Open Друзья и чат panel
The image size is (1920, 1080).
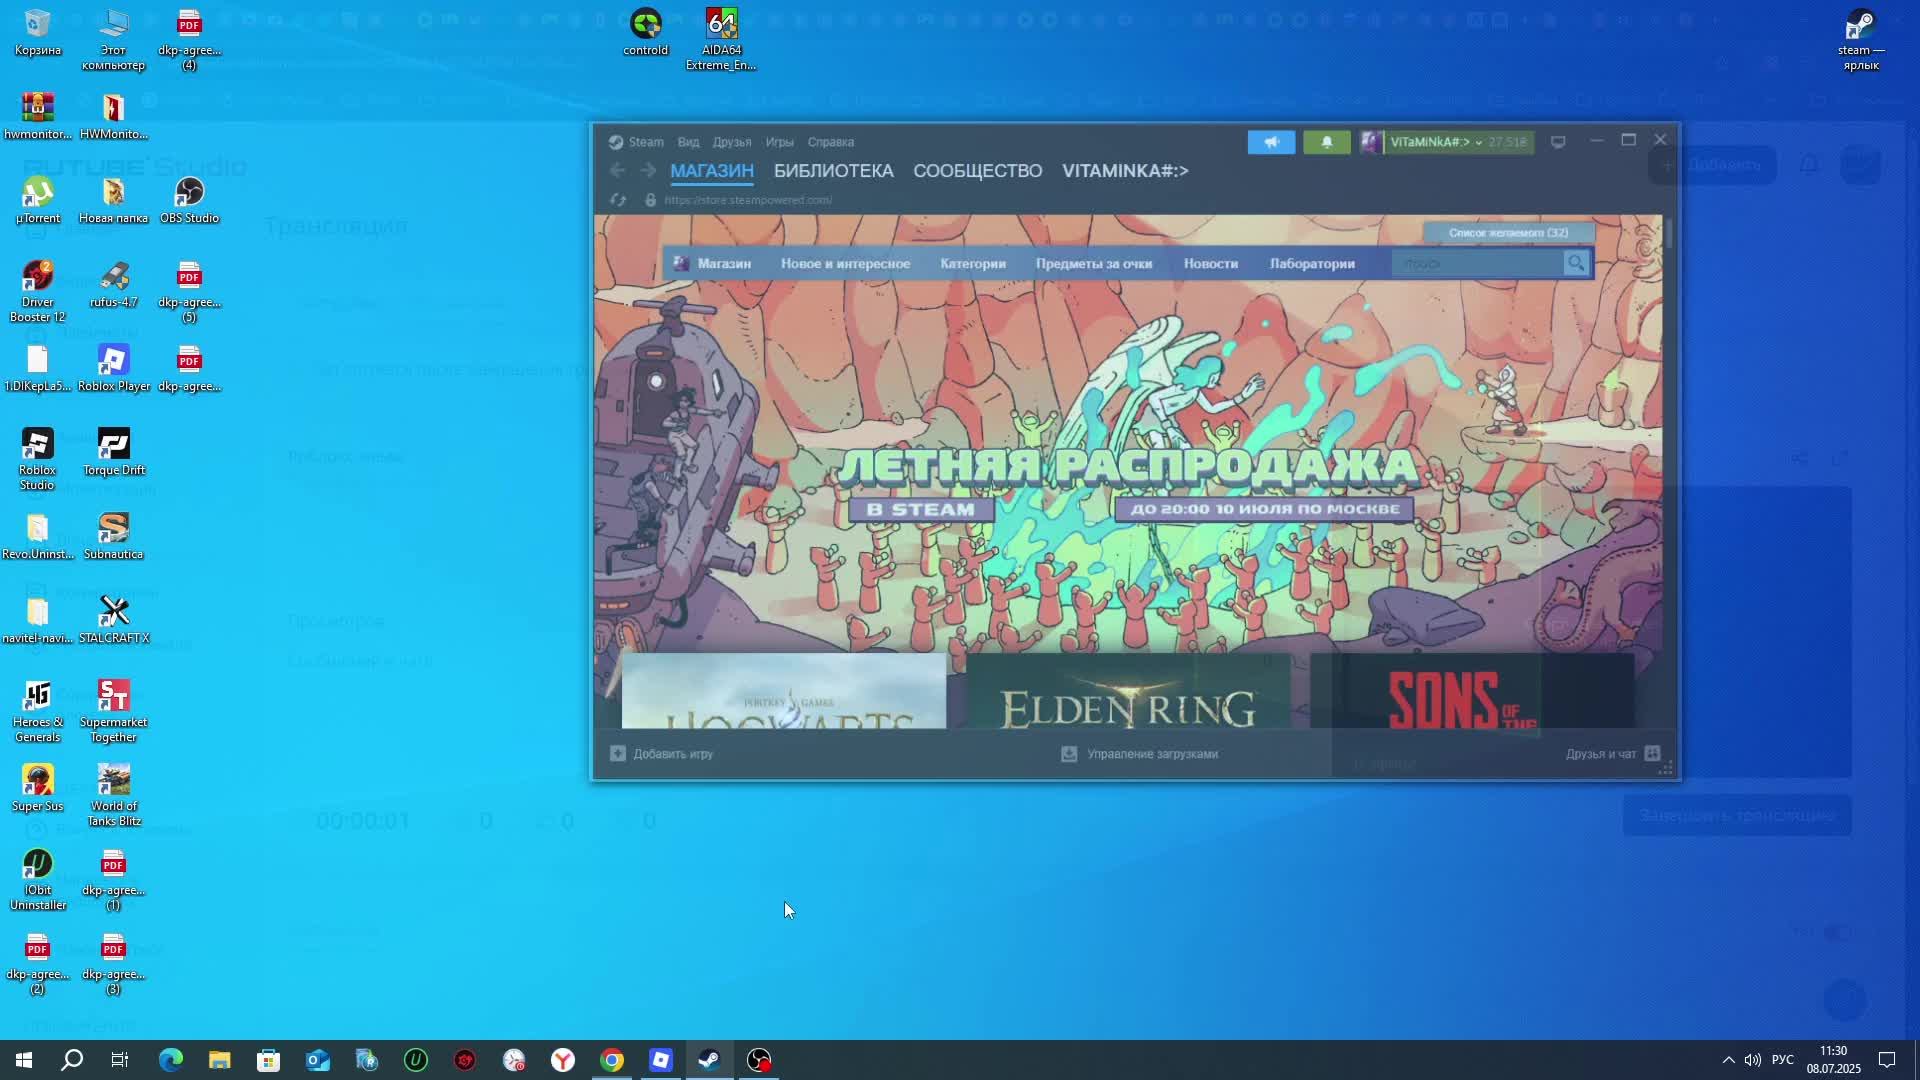(1613, 754)
